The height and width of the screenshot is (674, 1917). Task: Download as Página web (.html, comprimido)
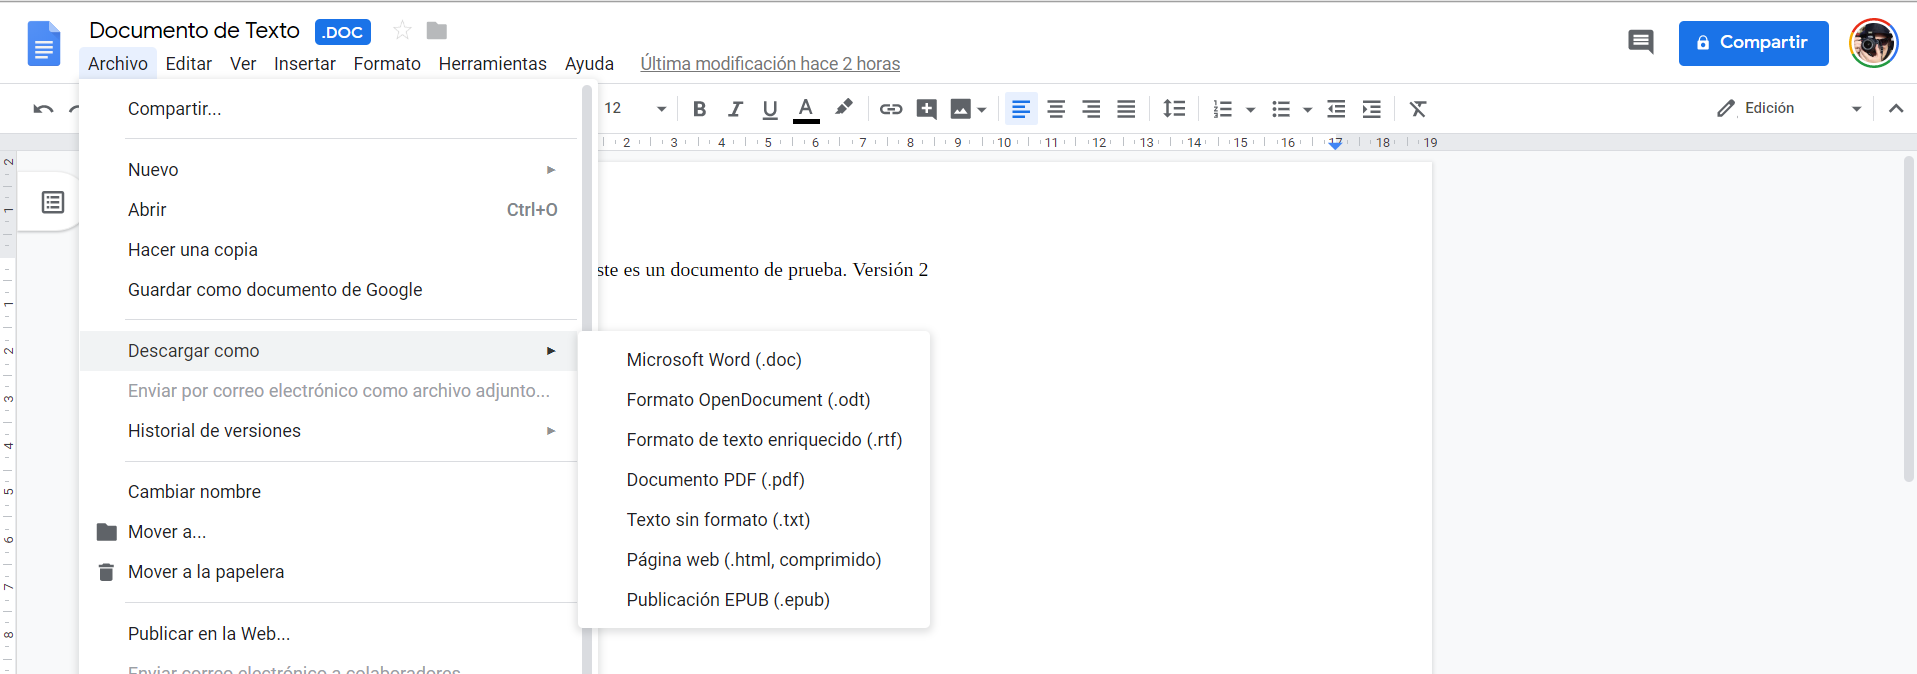pyautogui.click(x=754, y=559)
